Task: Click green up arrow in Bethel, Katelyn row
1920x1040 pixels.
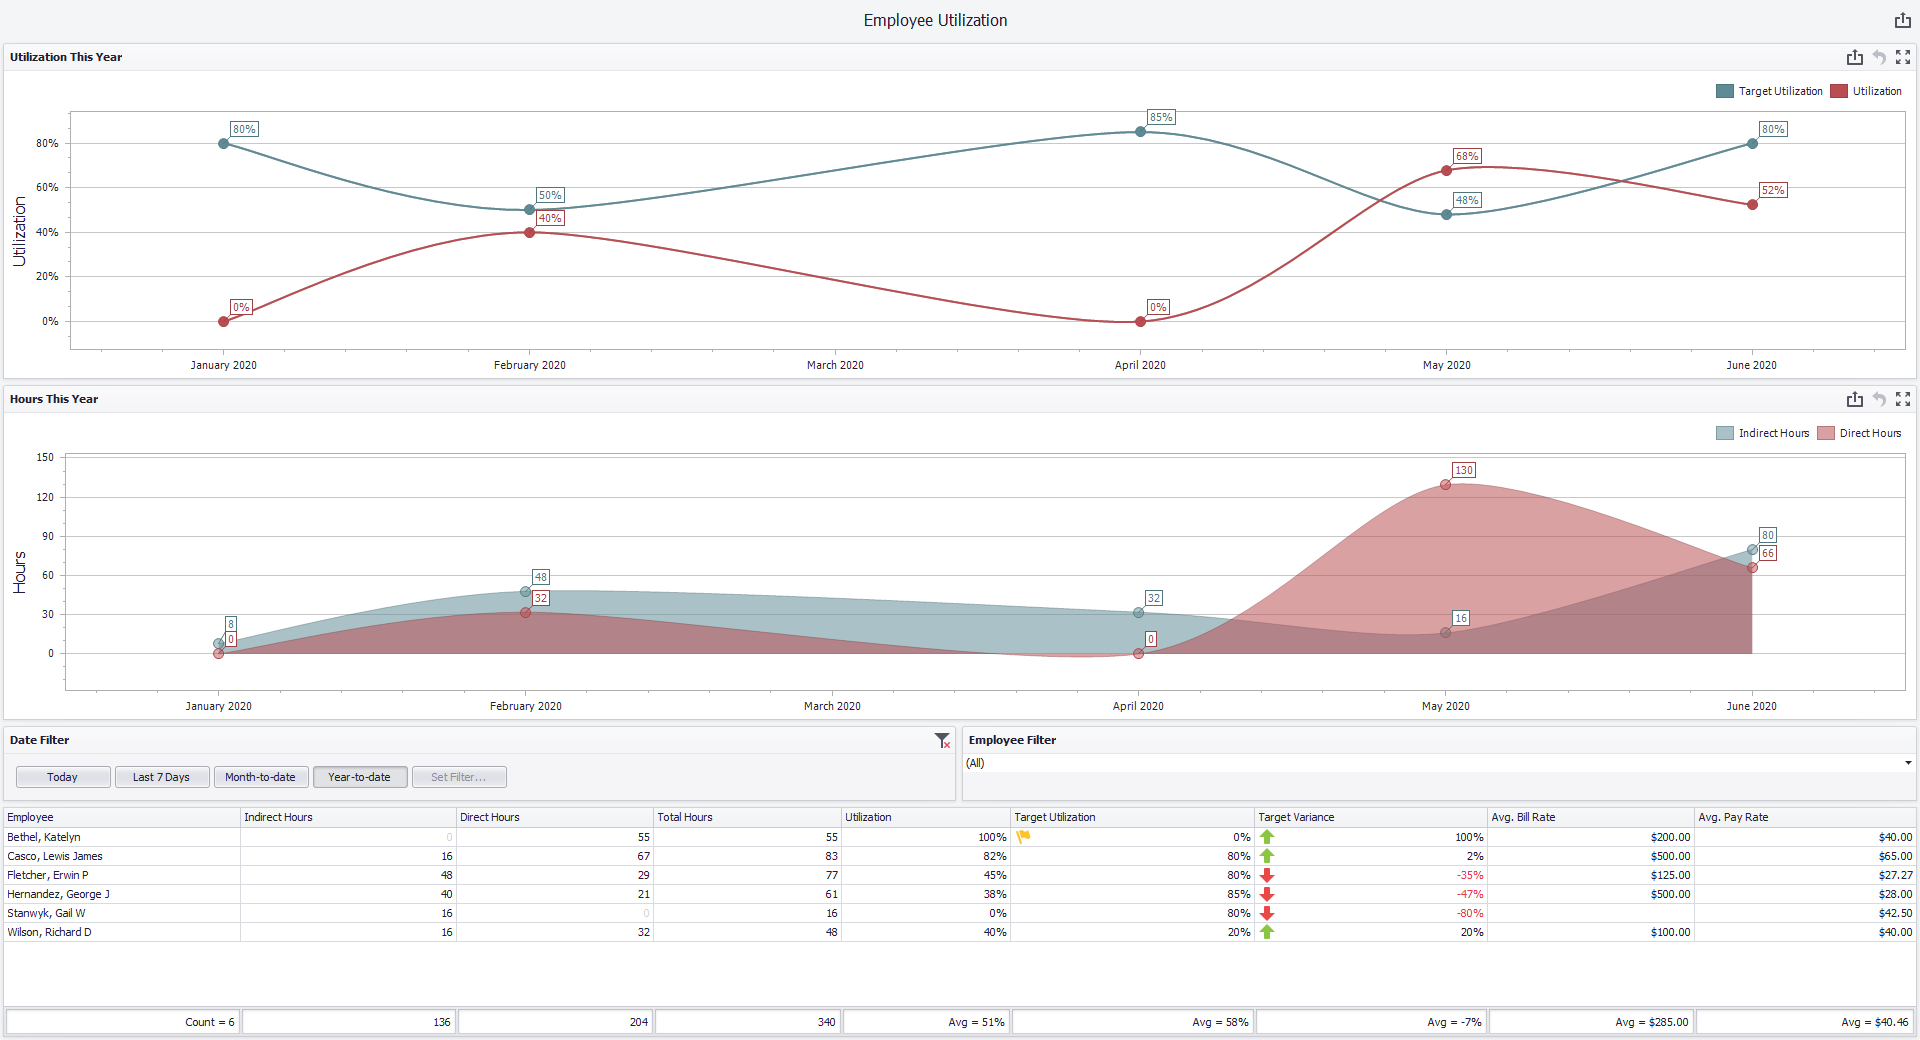Action: pos(1267,837)
